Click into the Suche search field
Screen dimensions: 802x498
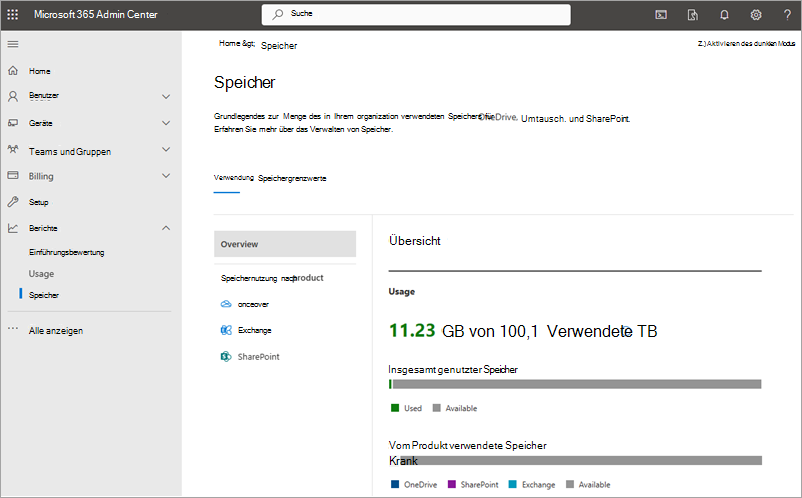coord(416,14)
